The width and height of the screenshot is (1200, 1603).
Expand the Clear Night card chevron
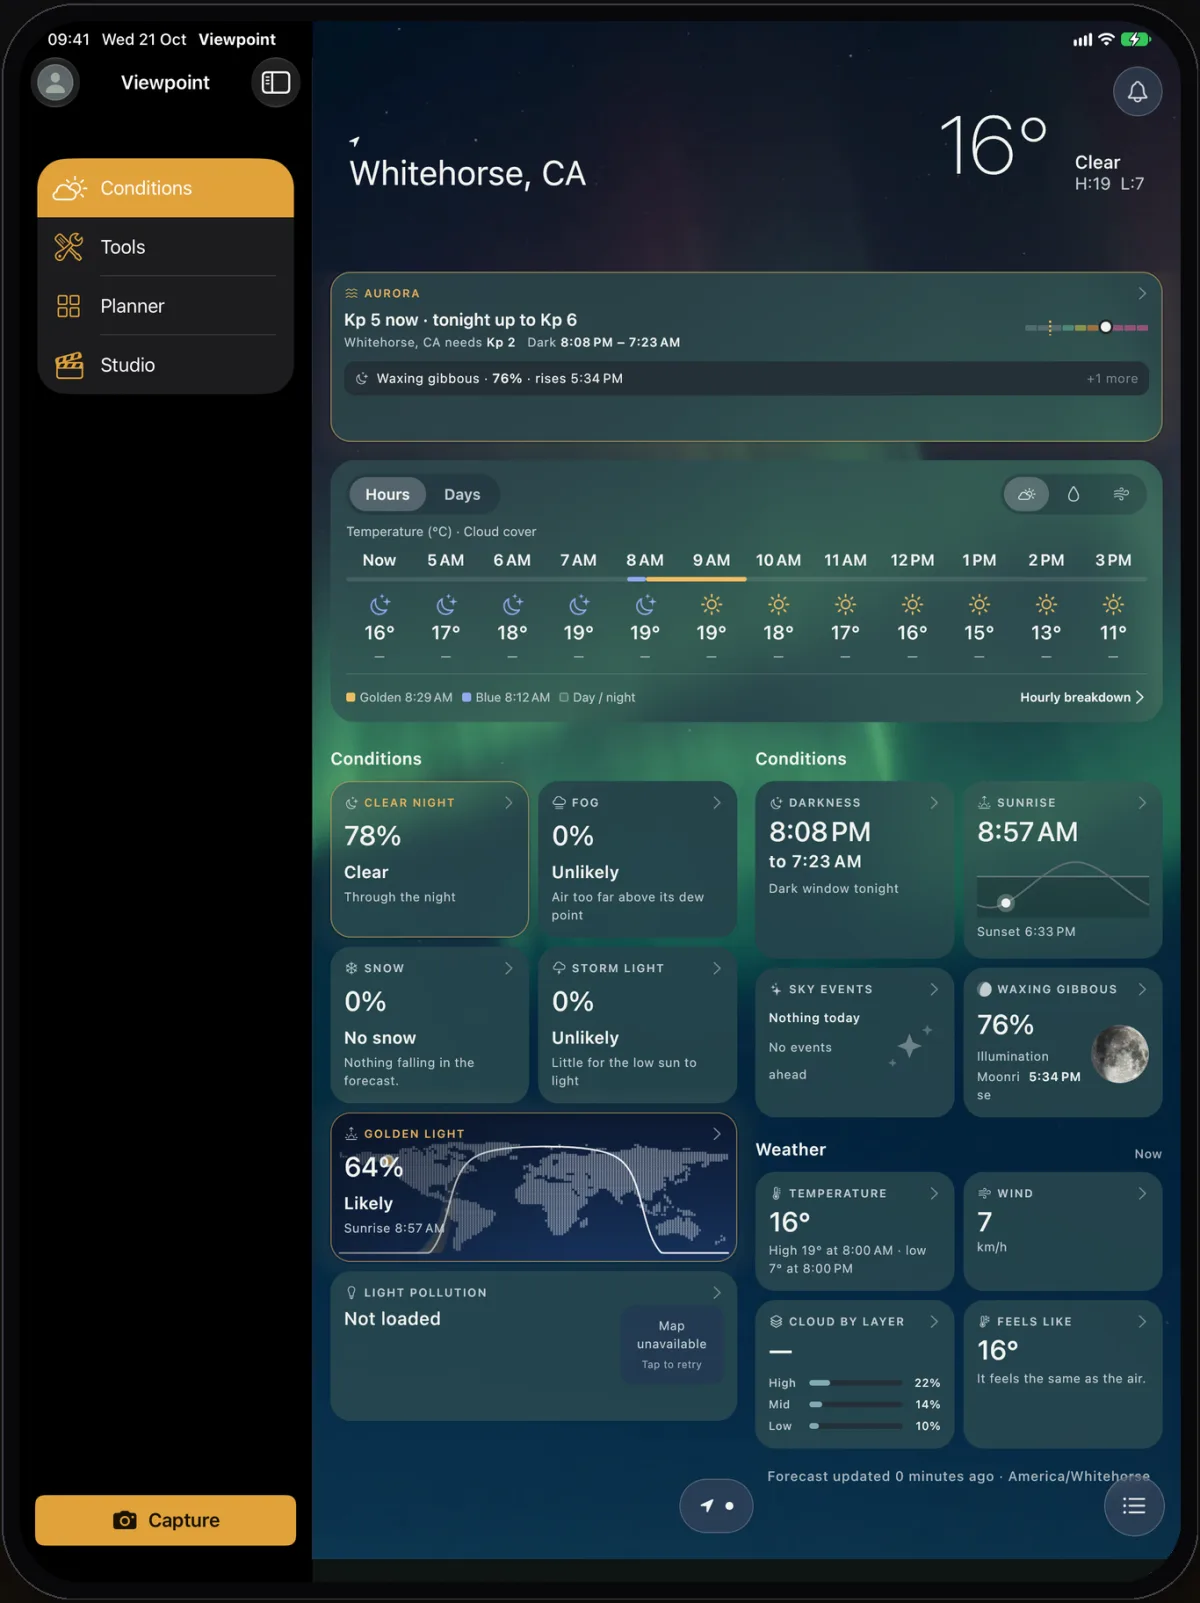[509, 802]
